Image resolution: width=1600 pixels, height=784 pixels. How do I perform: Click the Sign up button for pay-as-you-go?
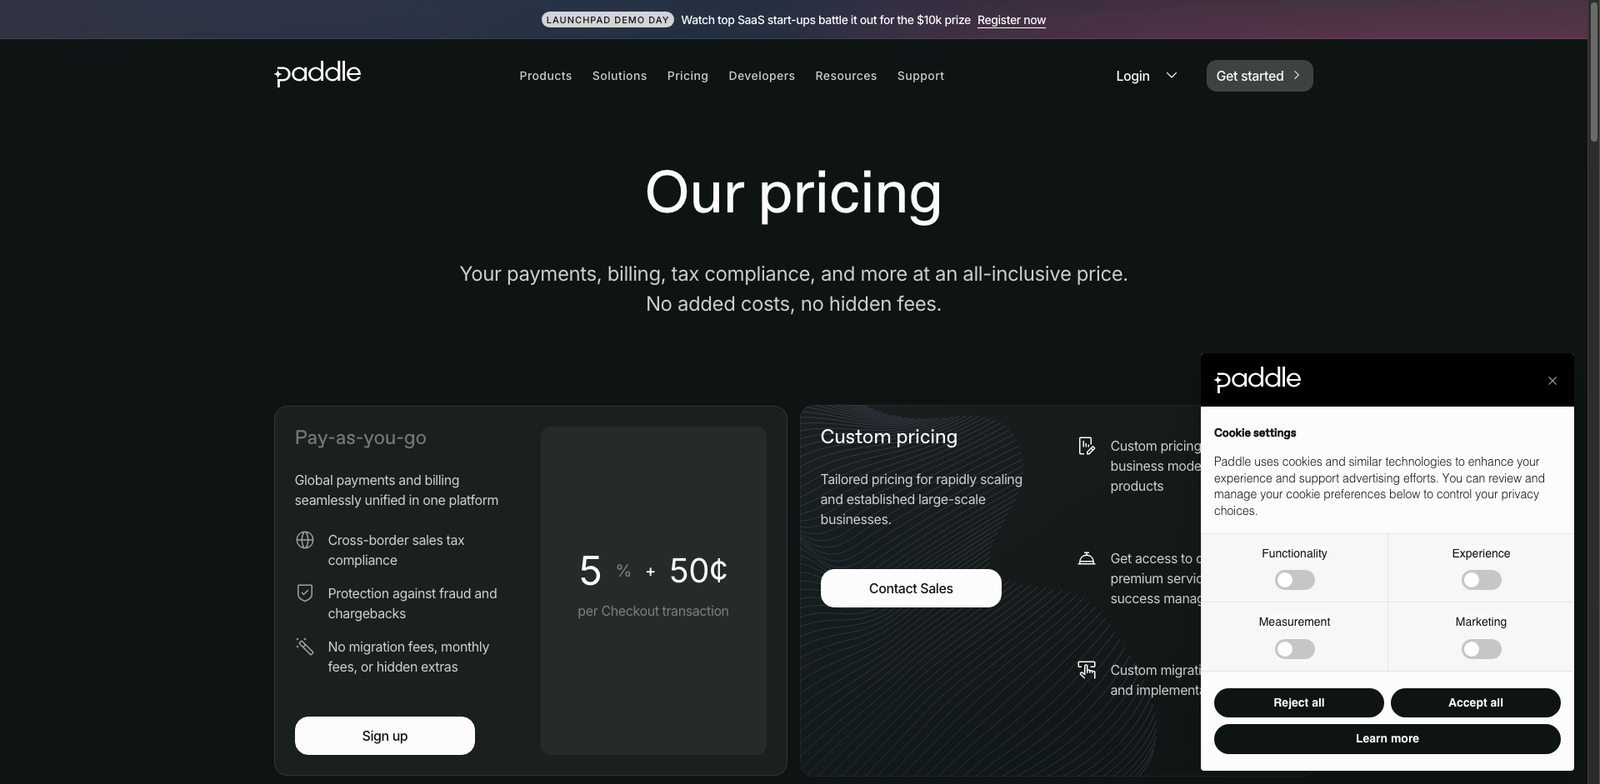point(384,735)
